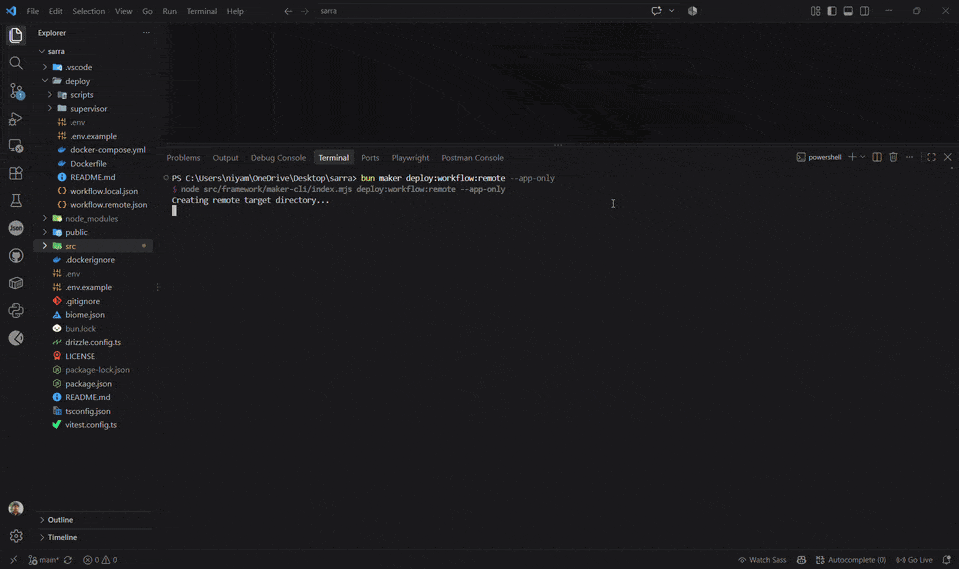The width and height of the screenshot is (959, 569).
Task: Split the terminal pane
Action: pyautogui.click(x=876, y=157)
